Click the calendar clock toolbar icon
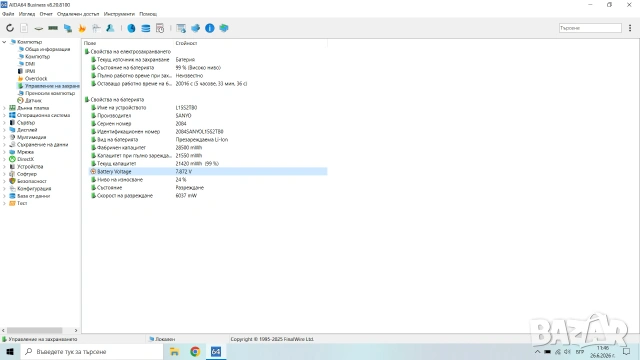This screenshot has width=640, height=360. coord(160,28)
